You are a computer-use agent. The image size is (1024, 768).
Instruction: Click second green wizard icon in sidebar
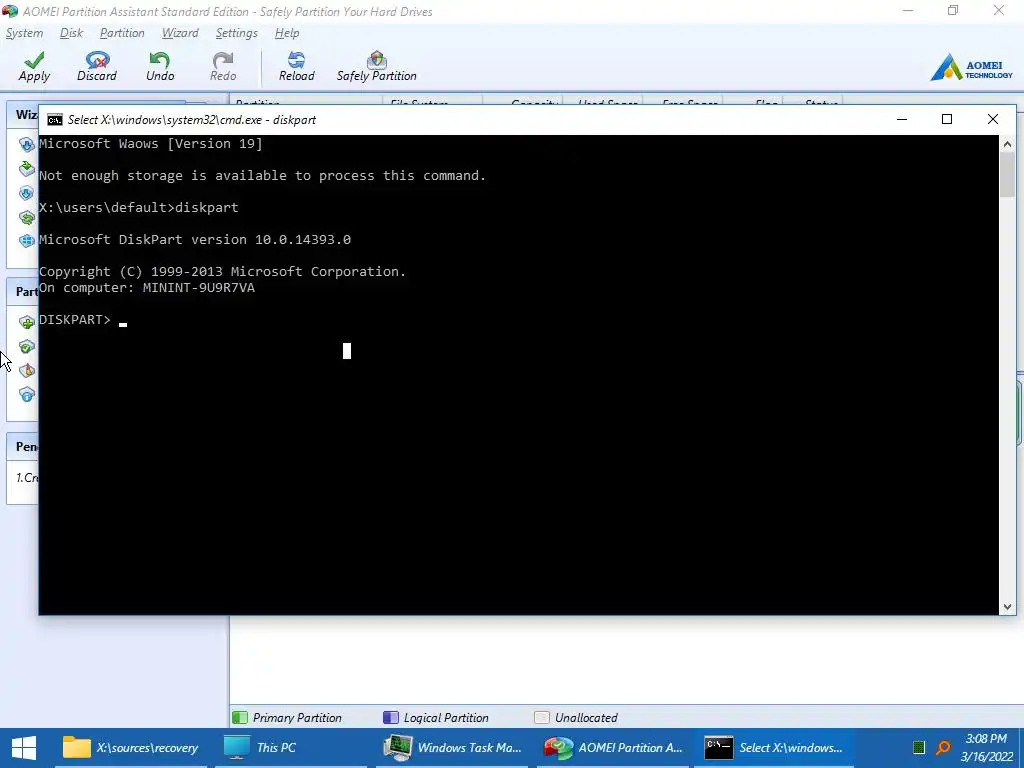27,168
